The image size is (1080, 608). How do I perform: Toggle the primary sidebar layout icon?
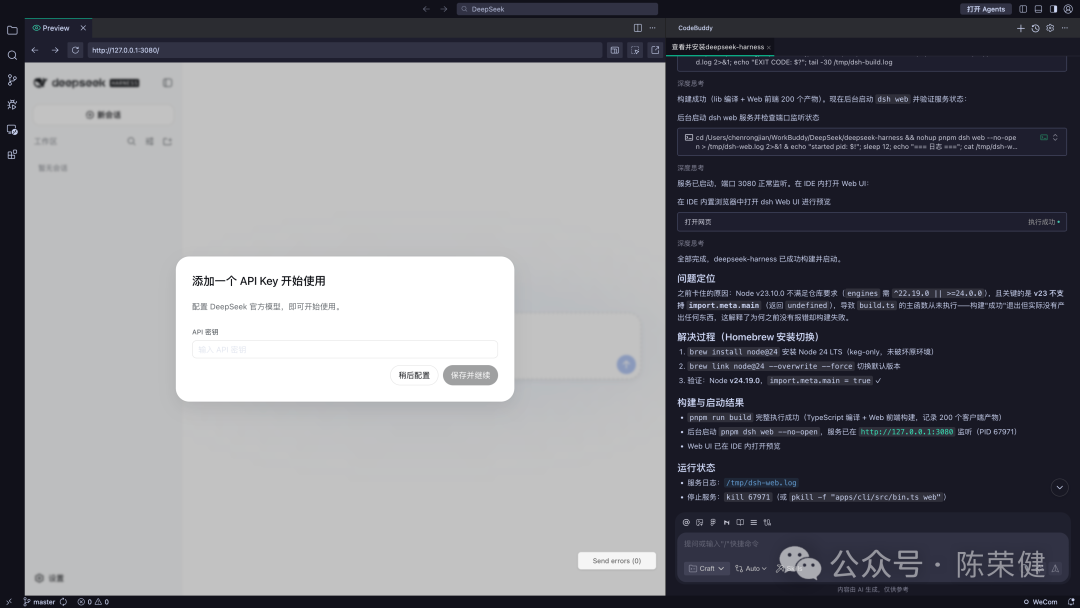point(1023,9)
